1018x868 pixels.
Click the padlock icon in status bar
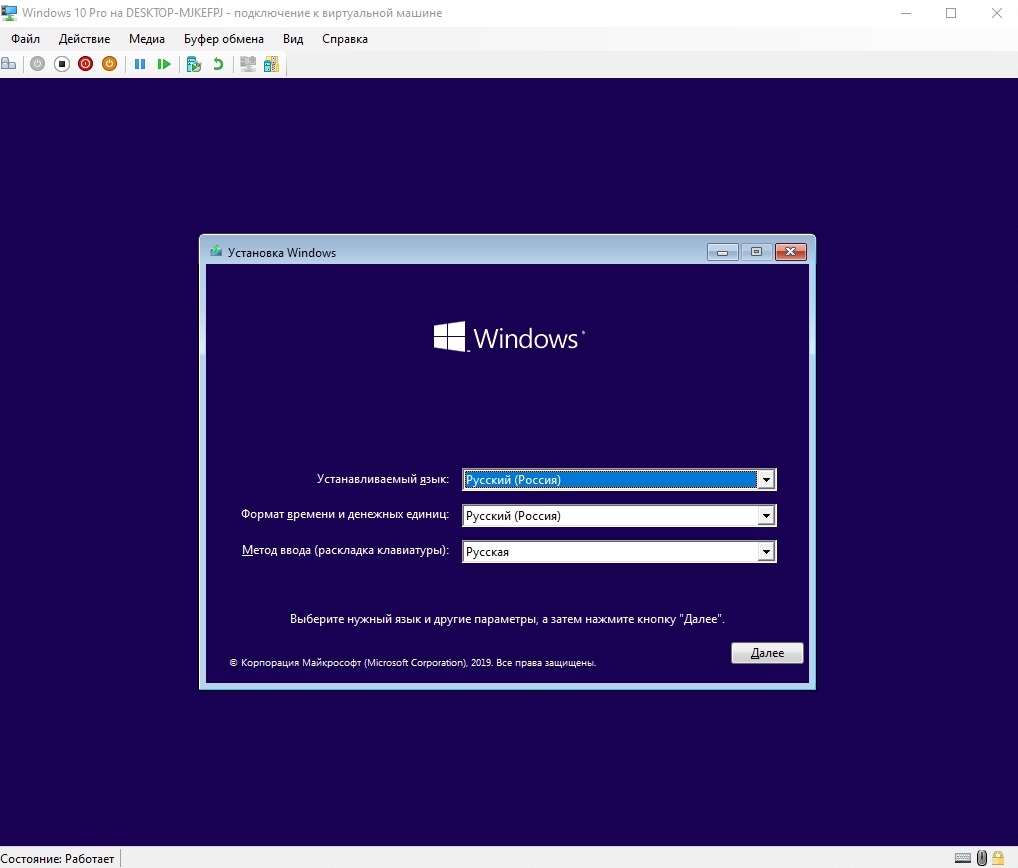pyautogui.click(x=998, y=858)
